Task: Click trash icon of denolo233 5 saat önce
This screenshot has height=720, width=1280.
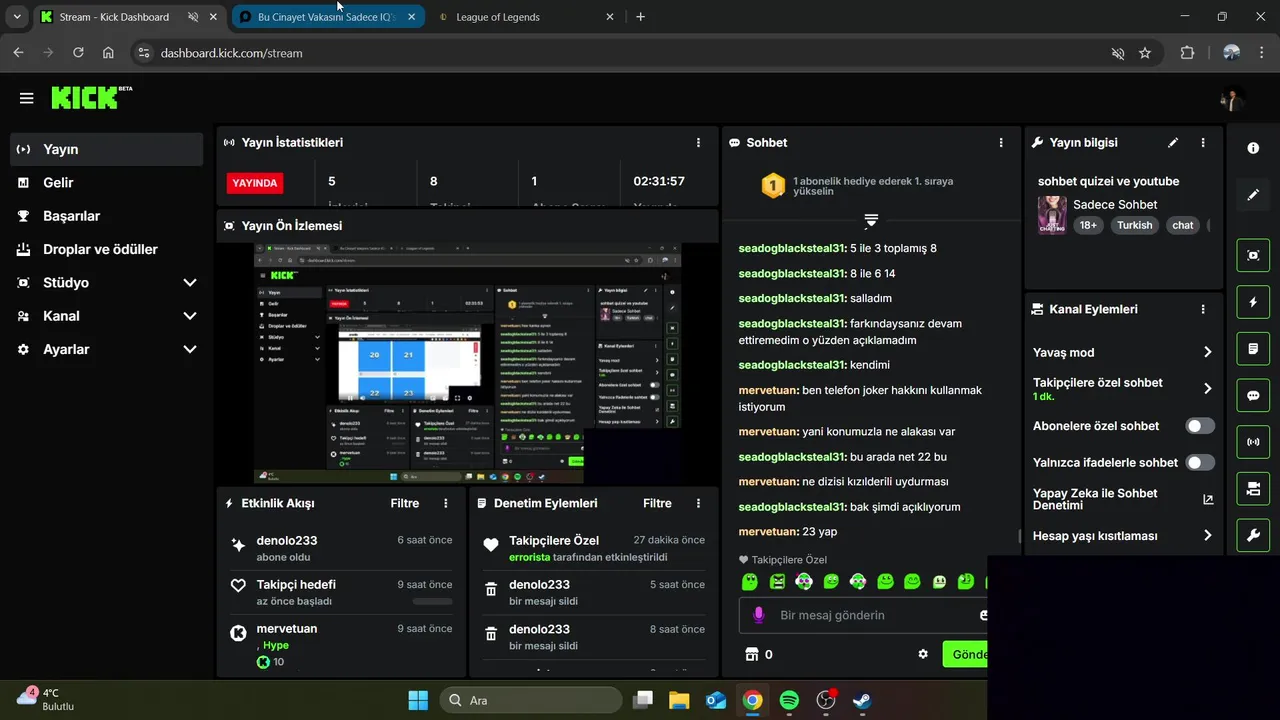Action: click(x=491, y=591)
